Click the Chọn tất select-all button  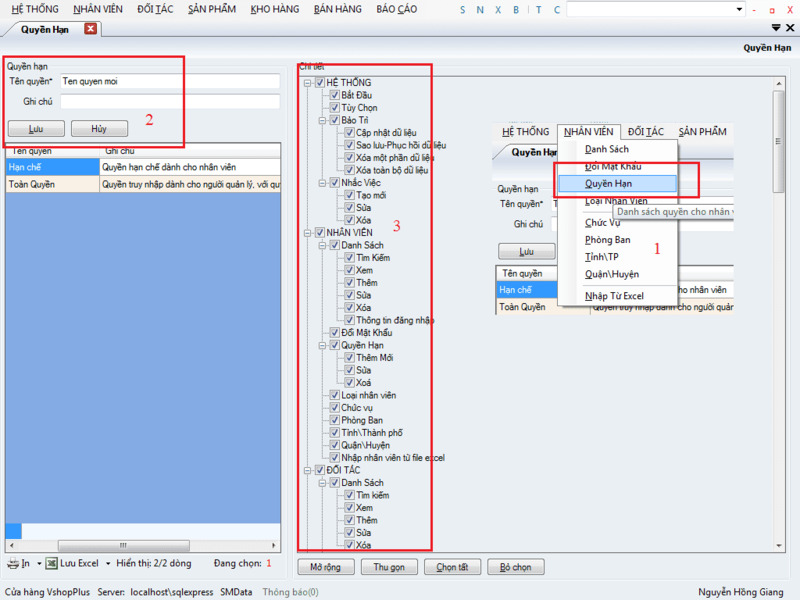(x=452, y=567)
